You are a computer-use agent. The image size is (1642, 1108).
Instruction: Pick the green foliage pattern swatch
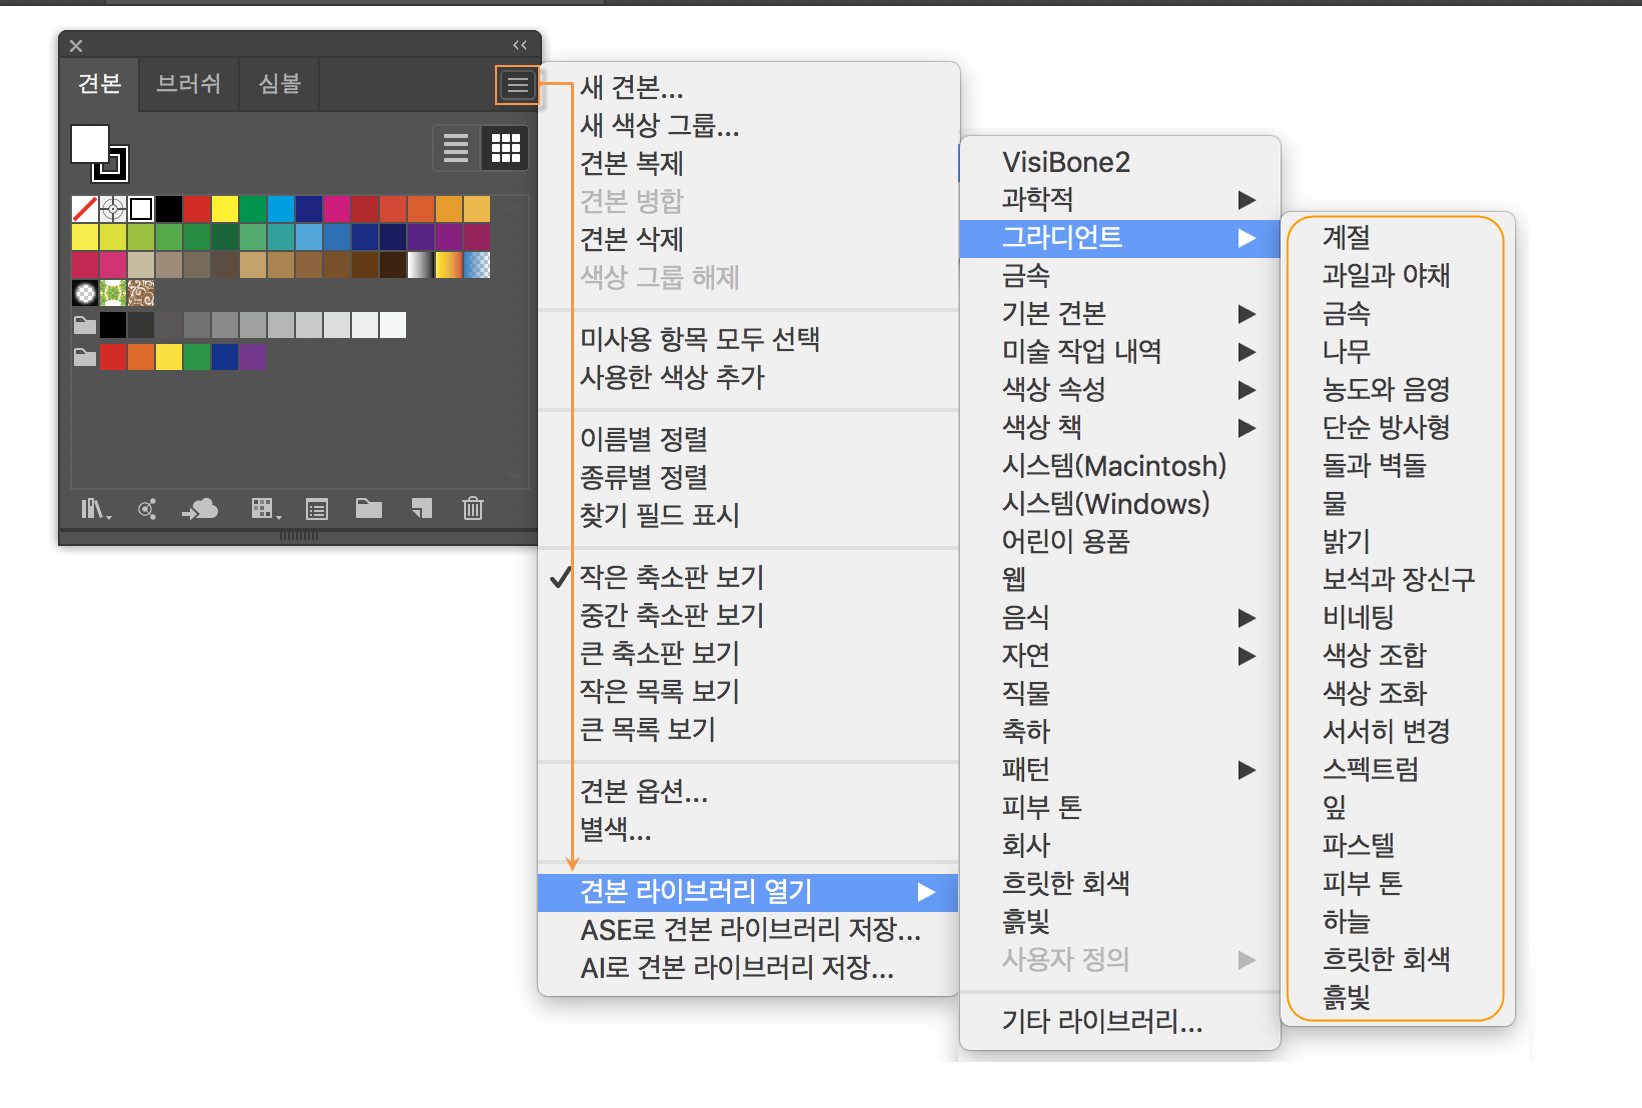tap(113, 293)
